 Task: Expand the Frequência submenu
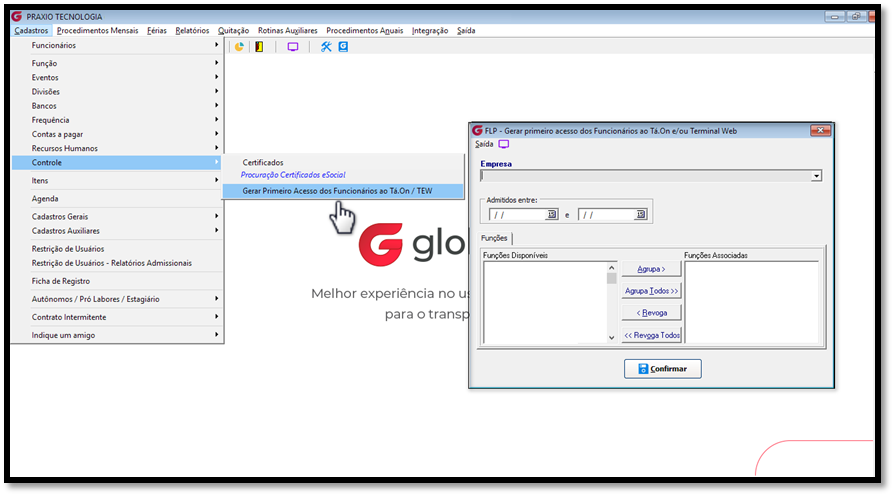(x=217, y=120)
